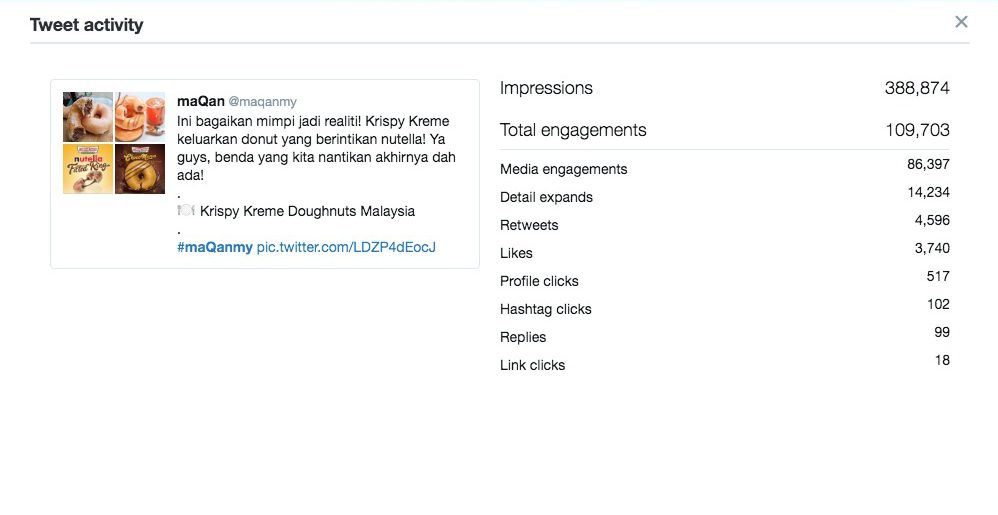The height and width of the screenshot is (515, 998).
Task: Open the top-left doughnut photo thumbnail
Action: click(x=88, y=117)
